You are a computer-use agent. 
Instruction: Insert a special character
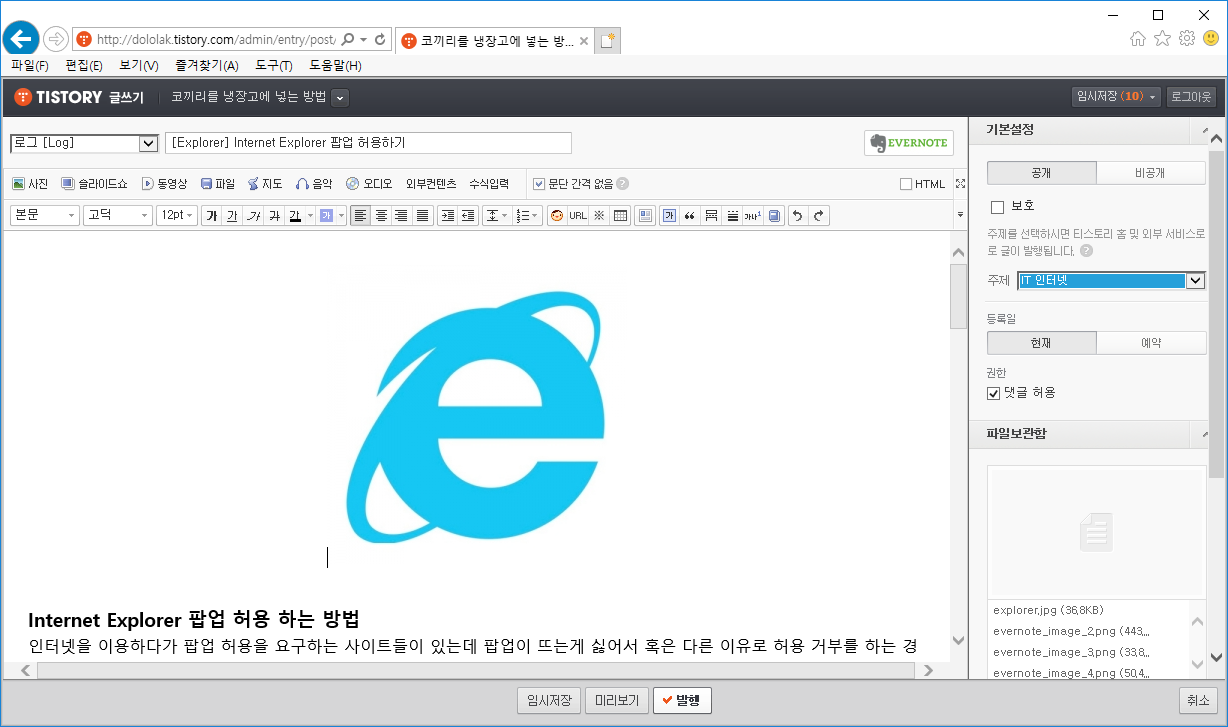(599, 215)
